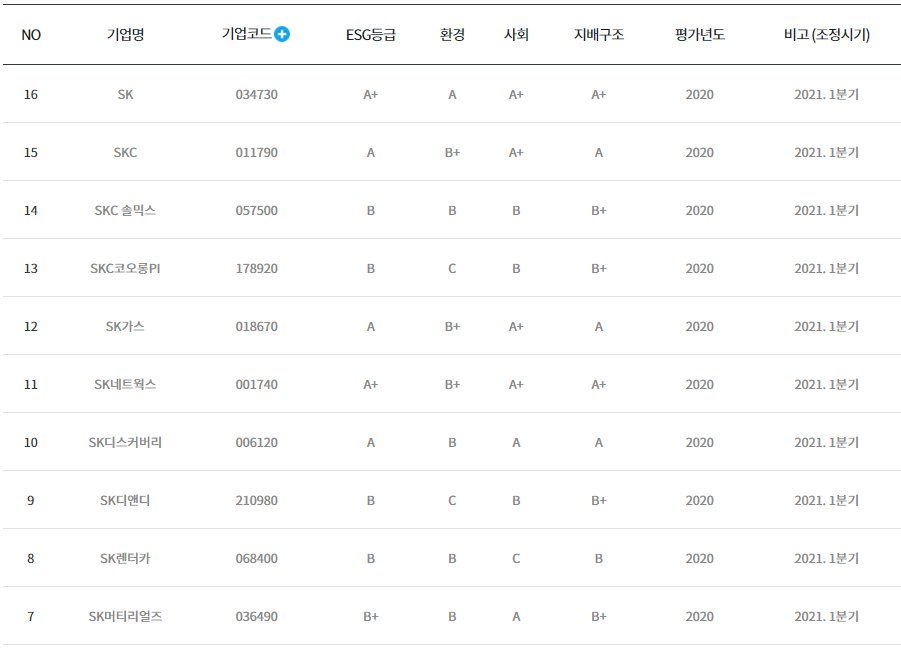Click row number 15

tap(31, 152)
